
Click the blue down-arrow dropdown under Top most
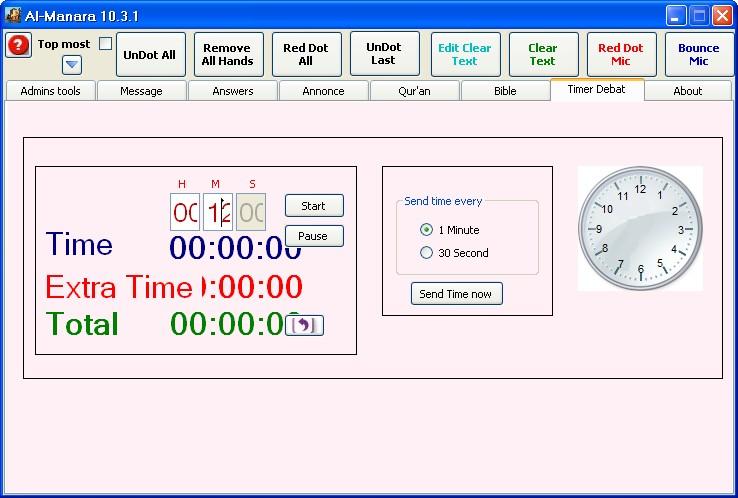[x=72, y=65]
